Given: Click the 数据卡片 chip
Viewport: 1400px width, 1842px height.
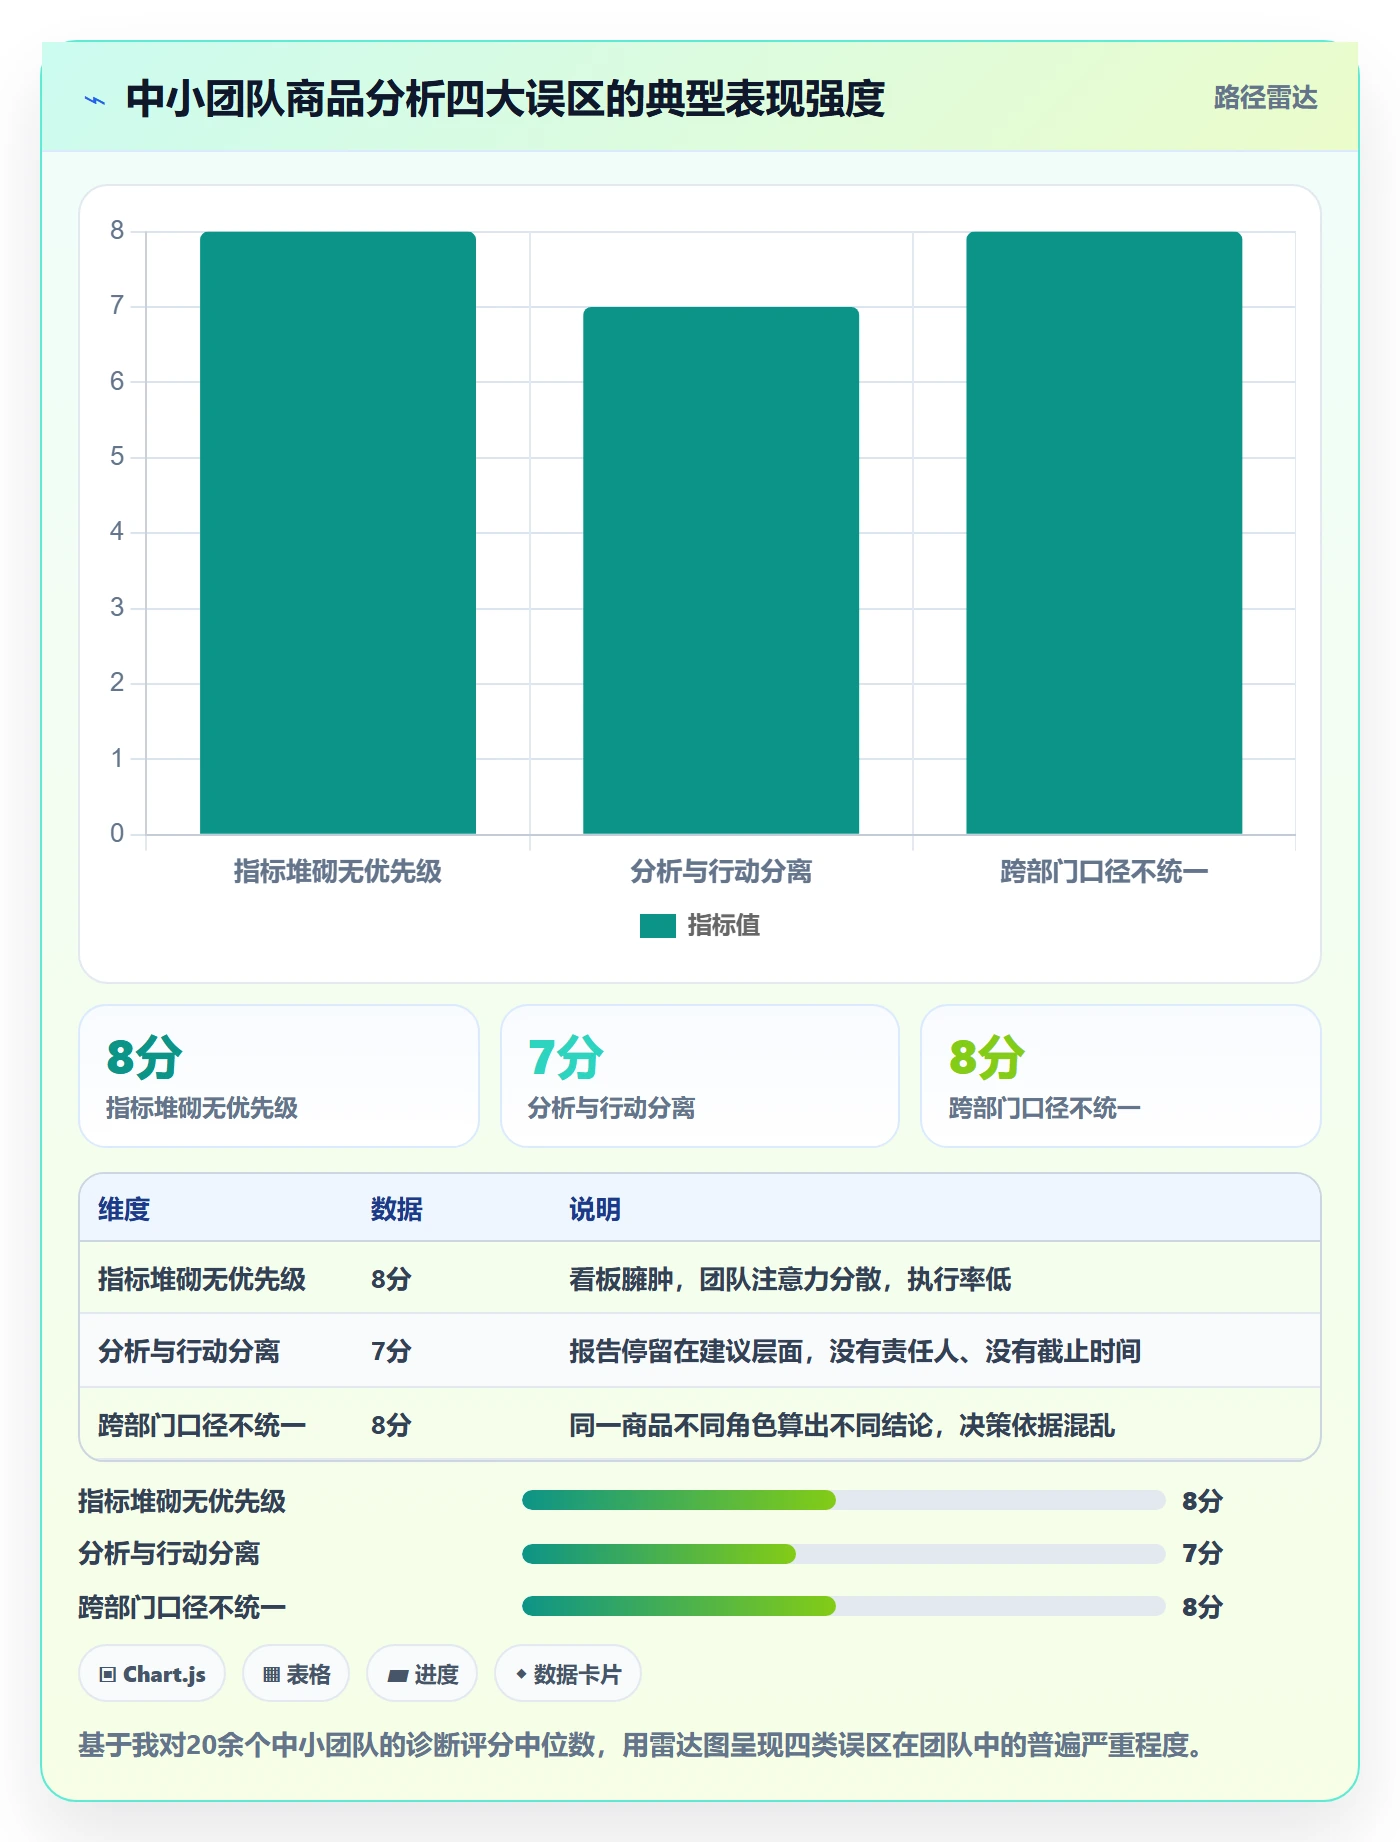Looking at the screenshot, I should [568, 1674].
